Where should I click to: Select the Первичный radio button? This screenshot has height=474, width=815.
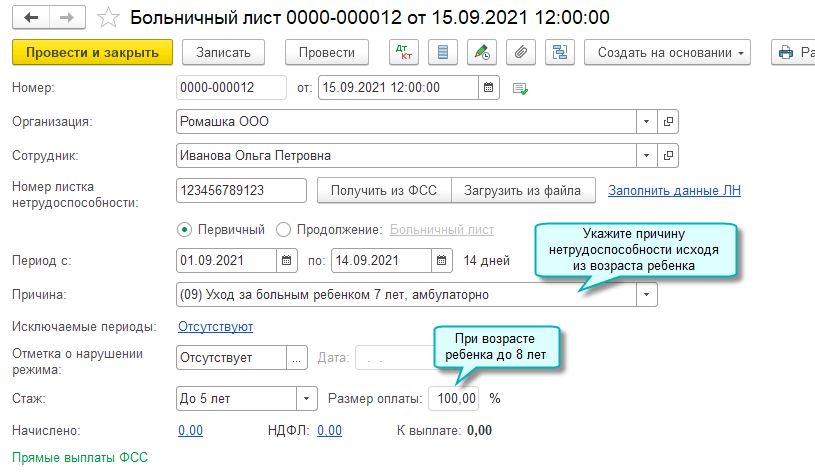(x=185, y=229)
